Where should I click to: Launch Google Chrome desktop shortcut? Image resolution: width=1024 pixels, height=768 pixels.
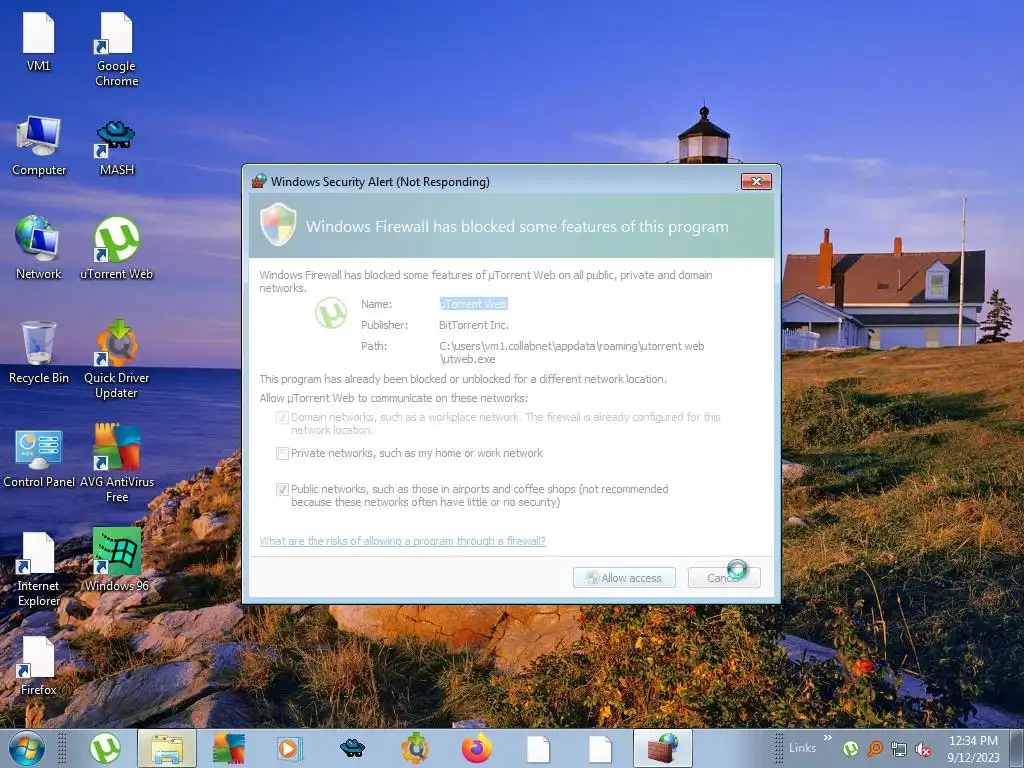(x=116, y=49)
